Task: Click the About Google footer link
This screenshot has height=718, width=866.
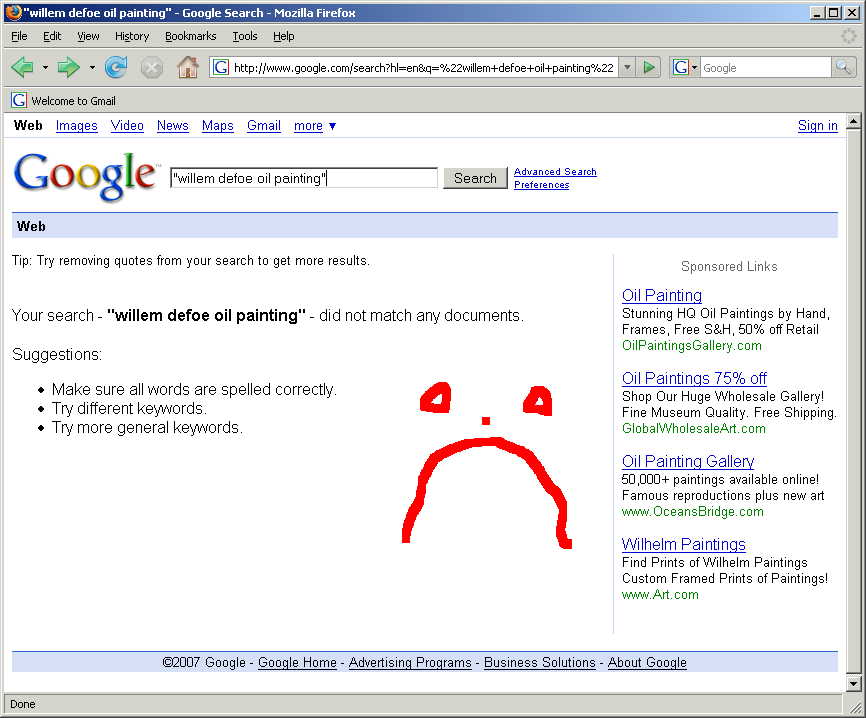Action: (647, 662)
